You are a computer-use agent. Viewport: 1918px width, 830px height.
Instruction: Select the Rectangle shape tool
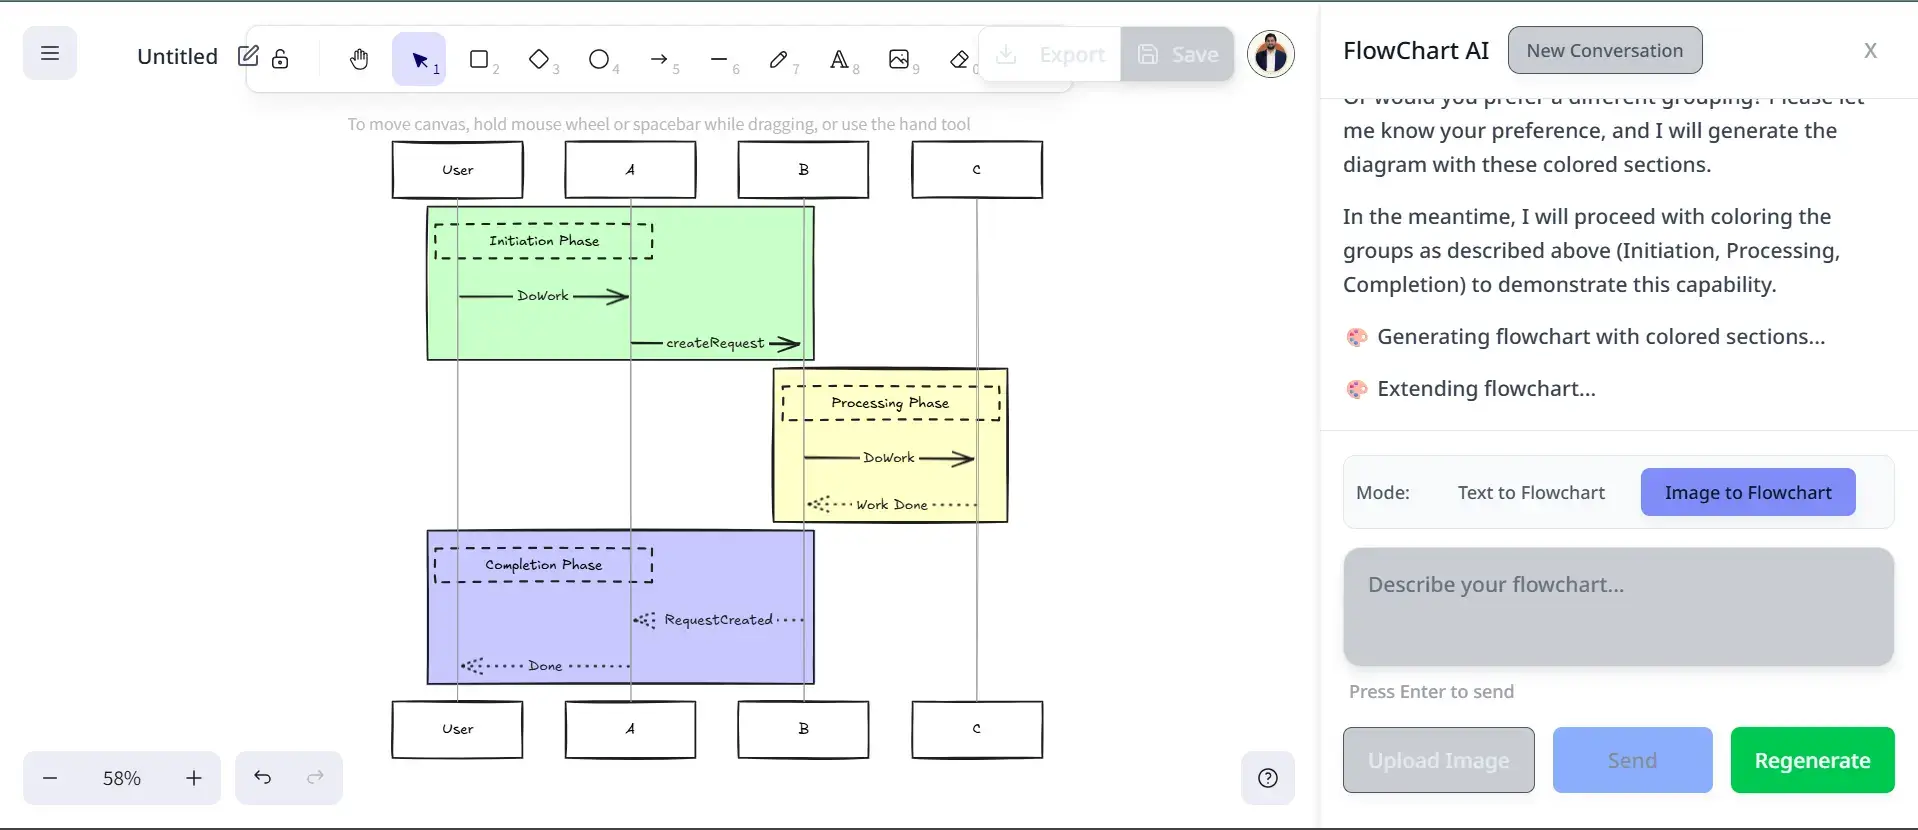[480, 60]
